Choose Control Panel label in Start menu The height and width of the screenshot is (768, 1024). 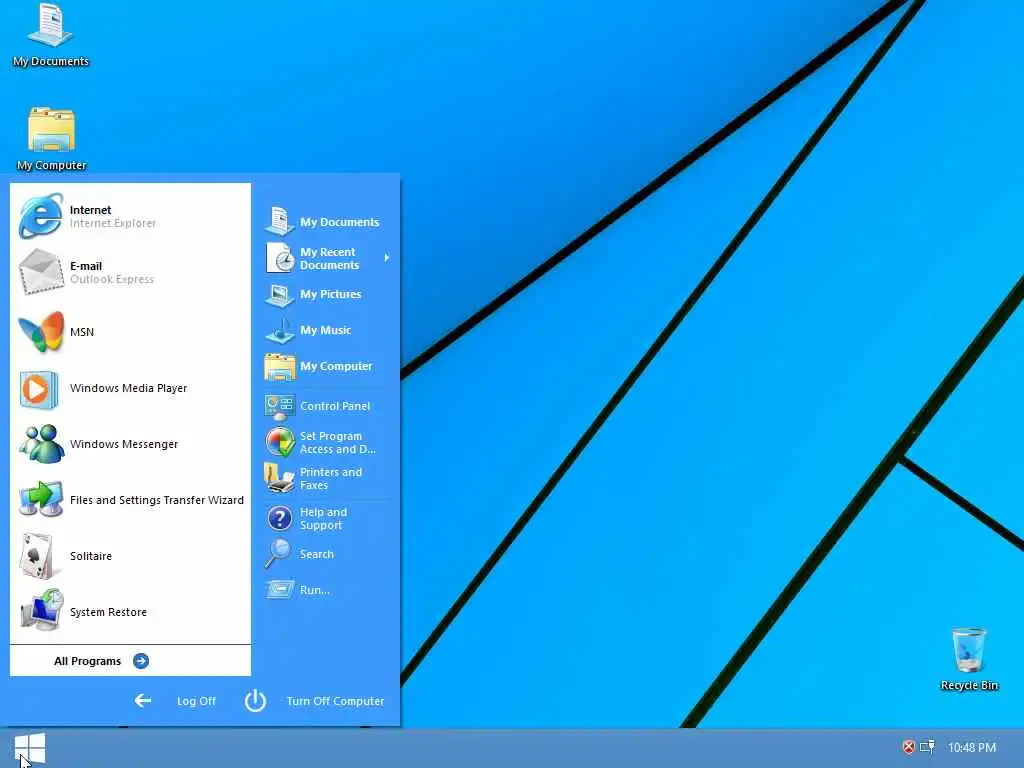335,406
